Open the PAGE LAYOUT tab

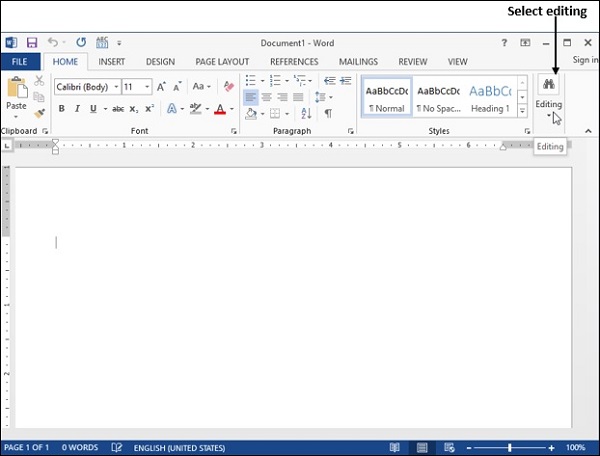coord(222,62)
